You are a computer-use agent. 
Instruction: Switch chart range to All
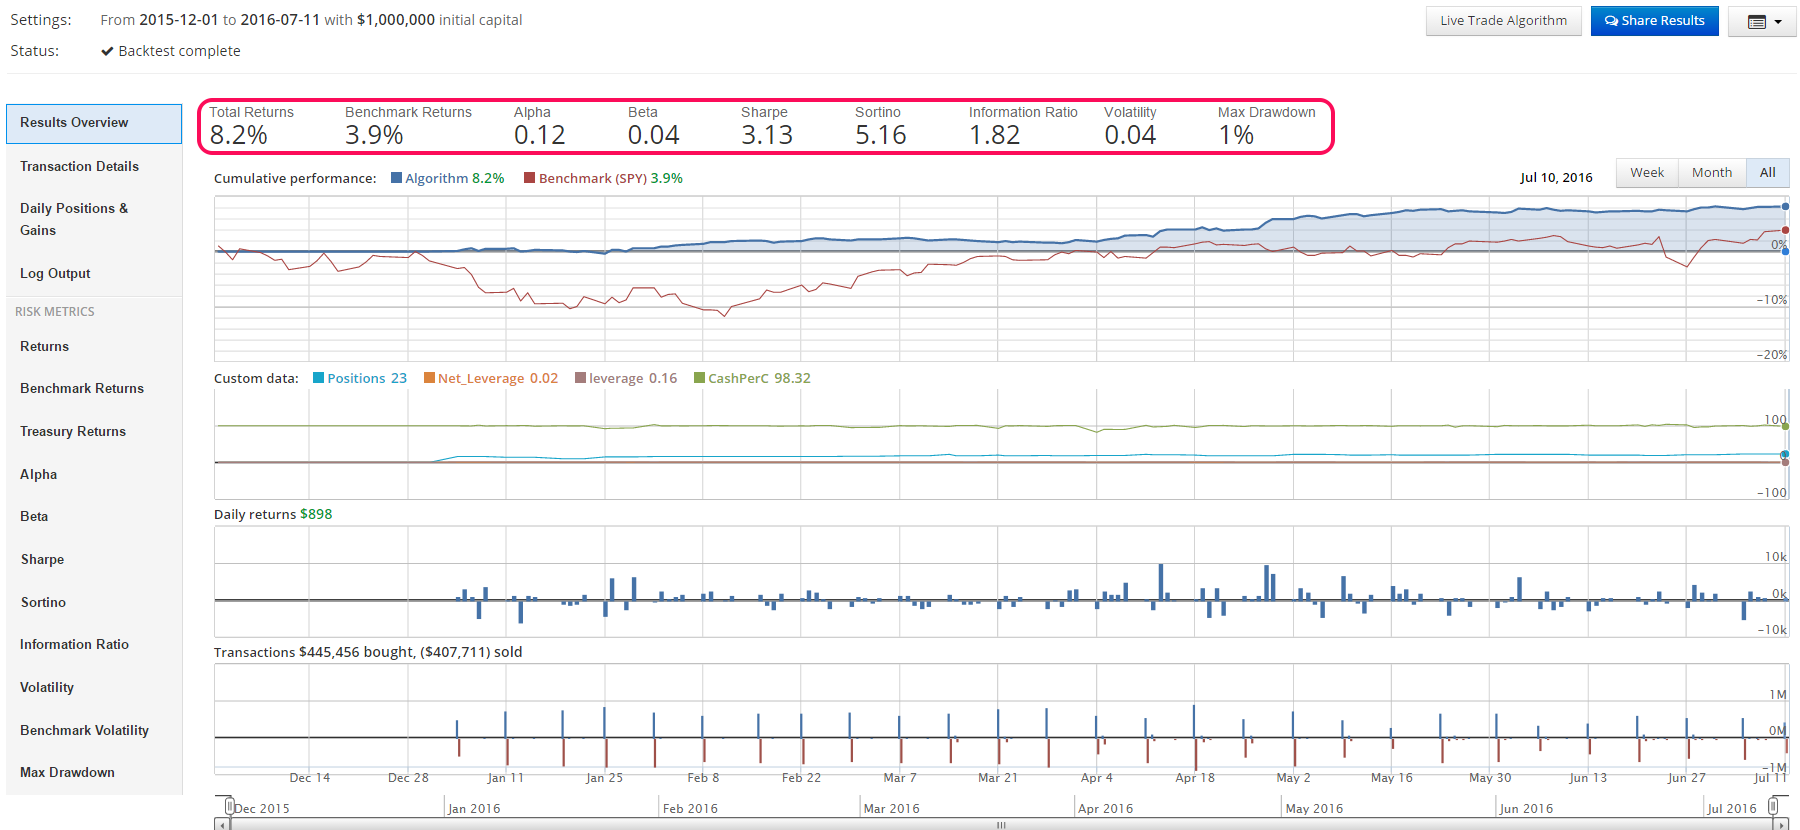pyautogui.click(x=1768, y=173)
